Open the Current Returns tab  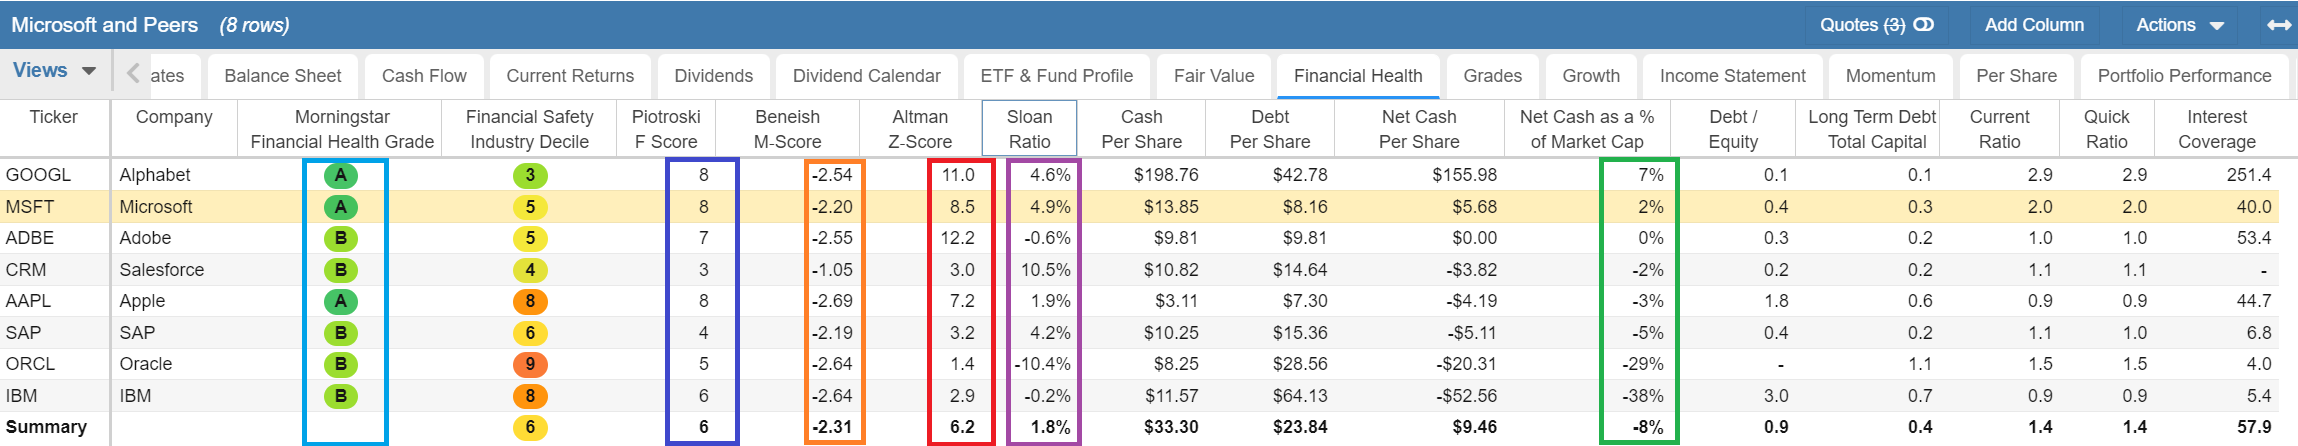(570, 76)
